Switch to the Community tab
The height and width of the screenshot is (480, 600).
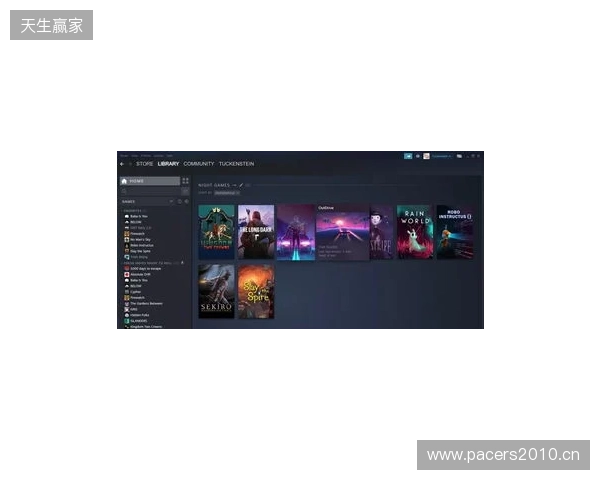point(198,163)
